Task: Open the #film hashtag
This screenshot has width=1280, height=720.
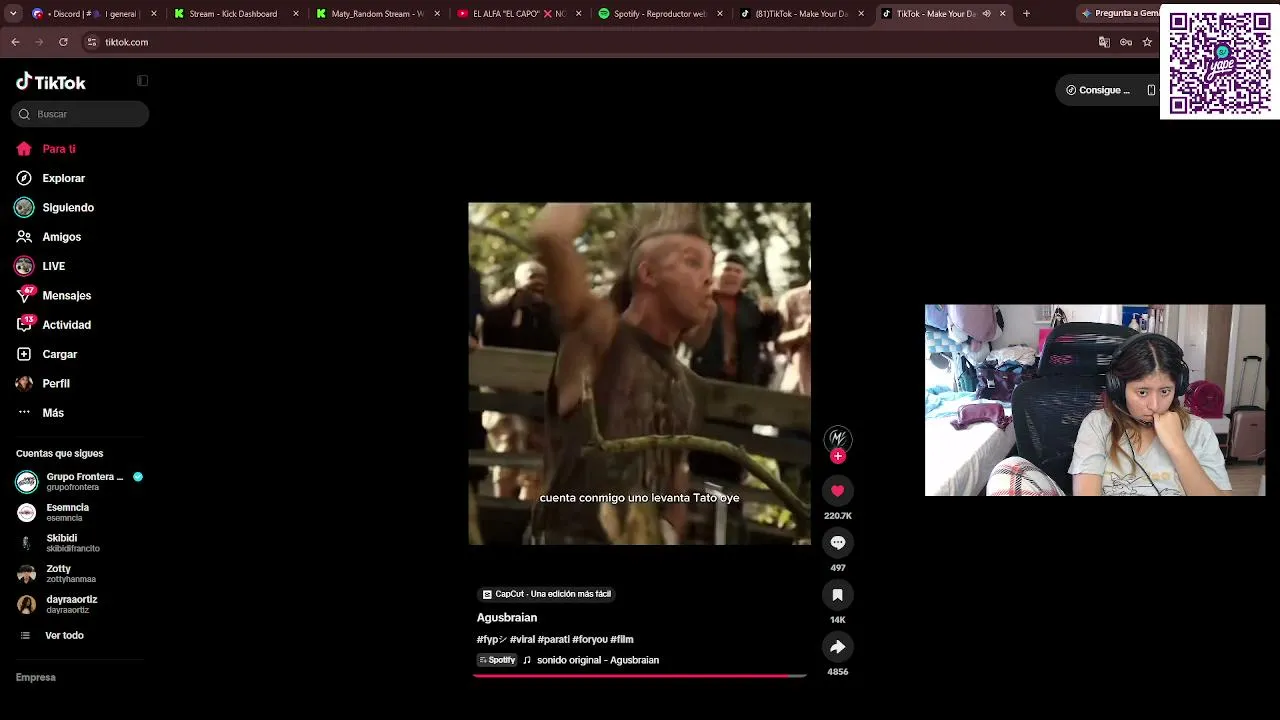Action: pos(622,640)
